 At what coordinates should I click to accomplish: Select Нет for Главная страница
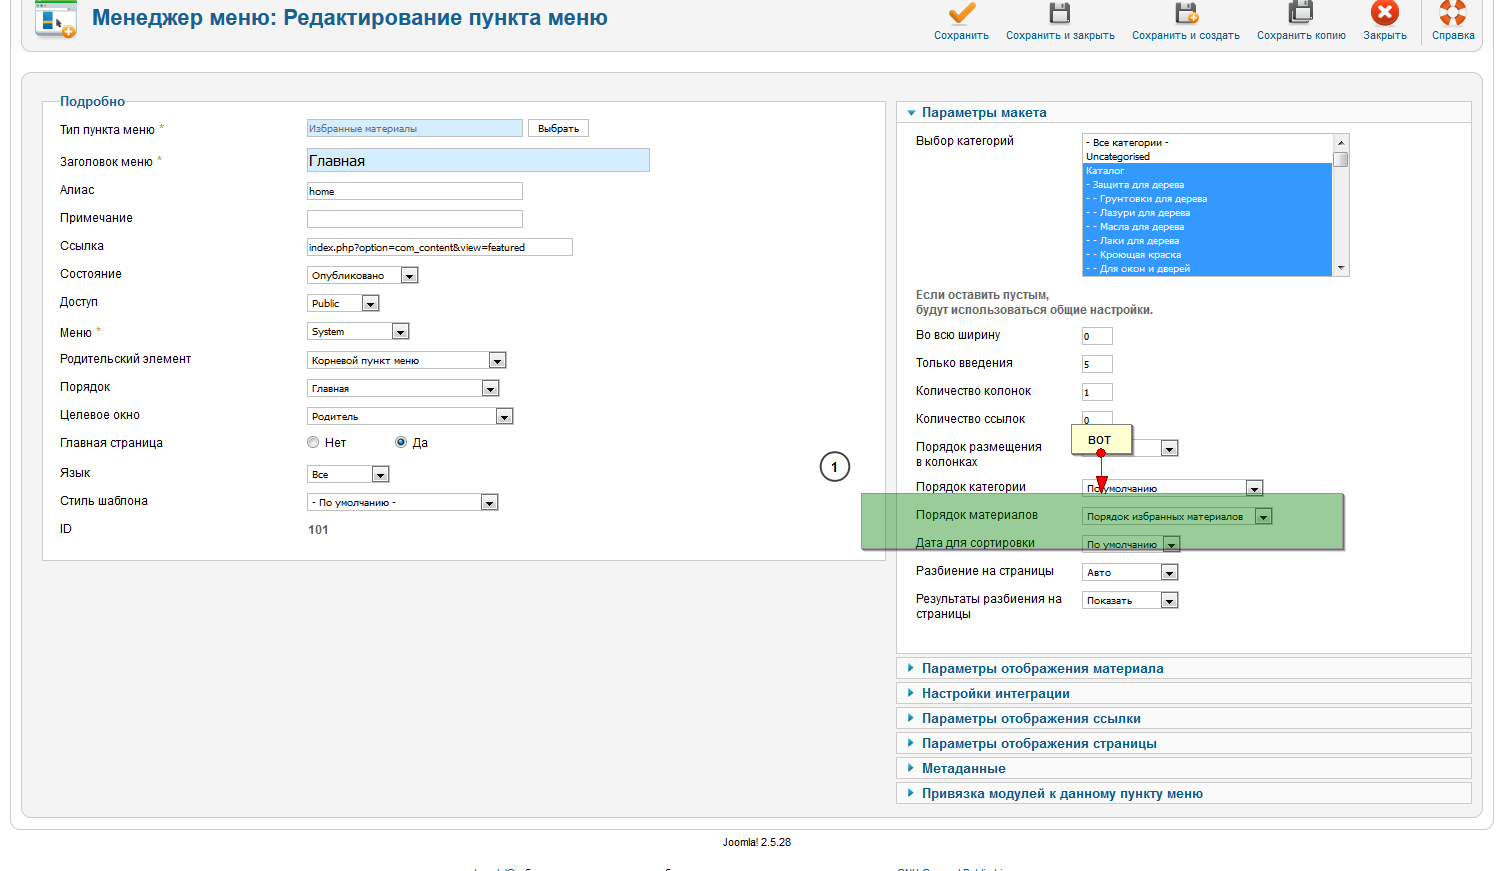(313, 442)
